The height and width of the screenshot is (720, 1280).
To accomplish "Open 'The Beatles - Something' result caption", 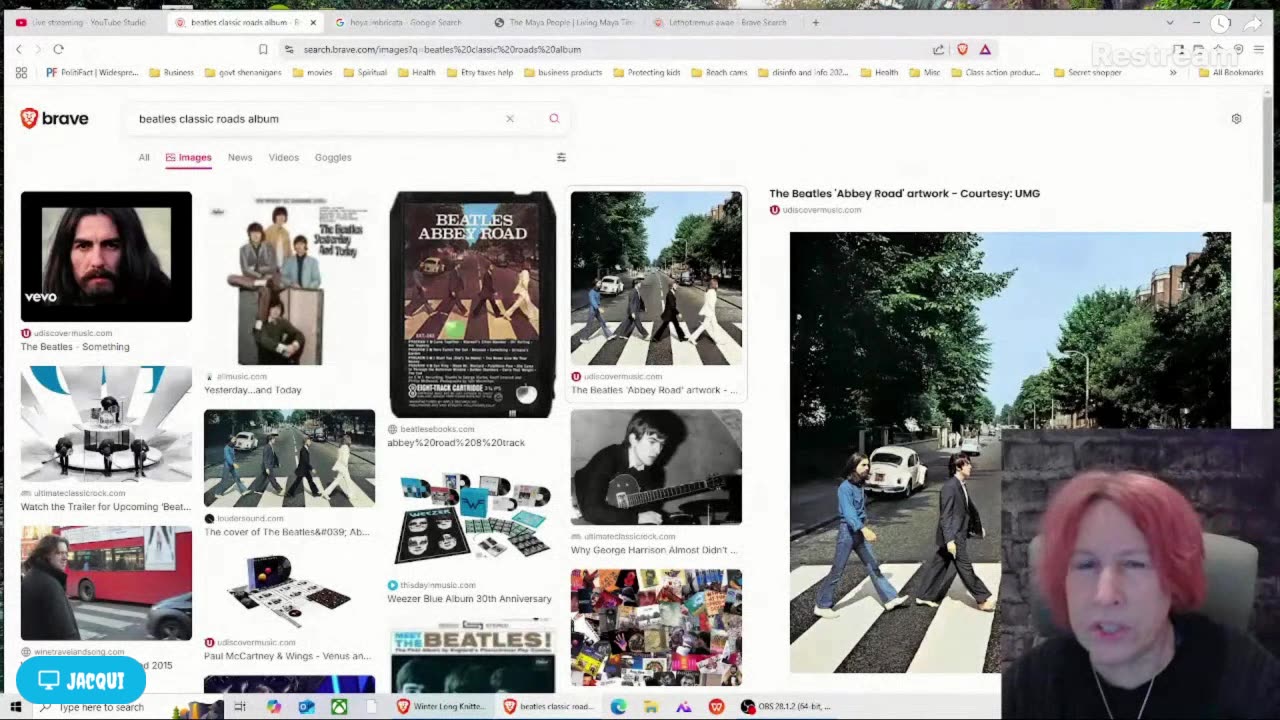I will pyautogui.click(x=75, y=347).
